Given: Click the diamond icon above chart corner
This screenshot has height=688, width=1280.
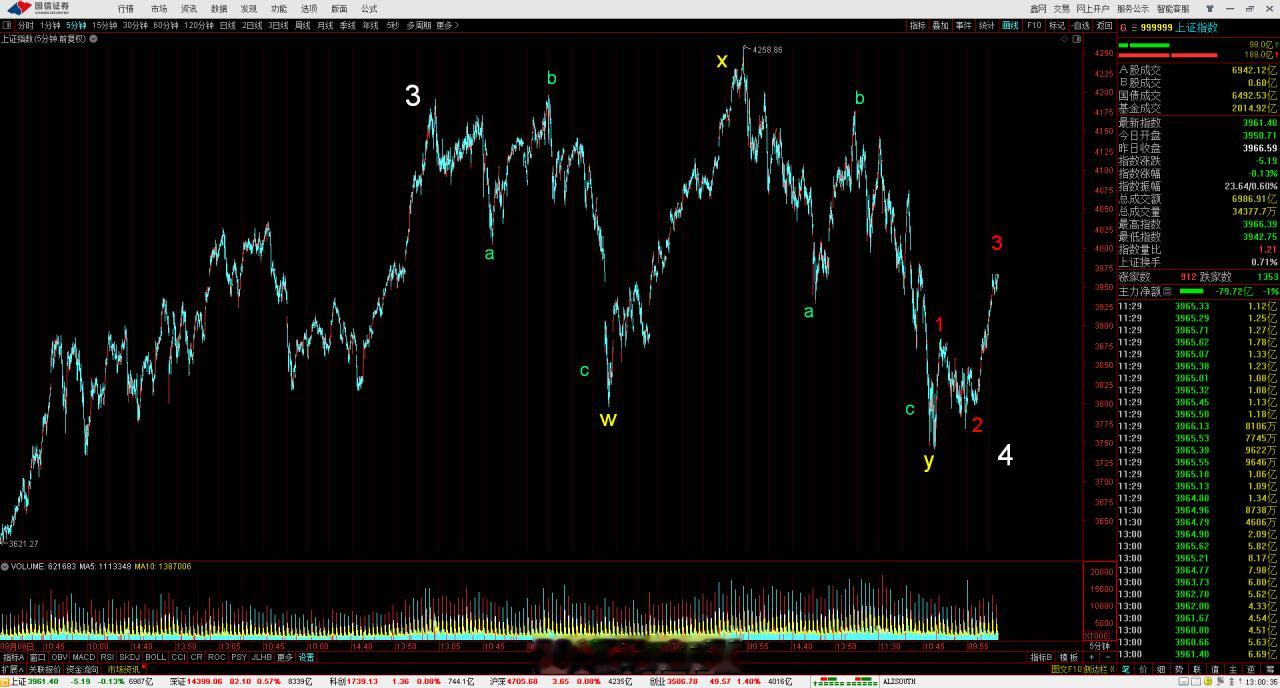Looking at the screenshot, I should 1064,39.
